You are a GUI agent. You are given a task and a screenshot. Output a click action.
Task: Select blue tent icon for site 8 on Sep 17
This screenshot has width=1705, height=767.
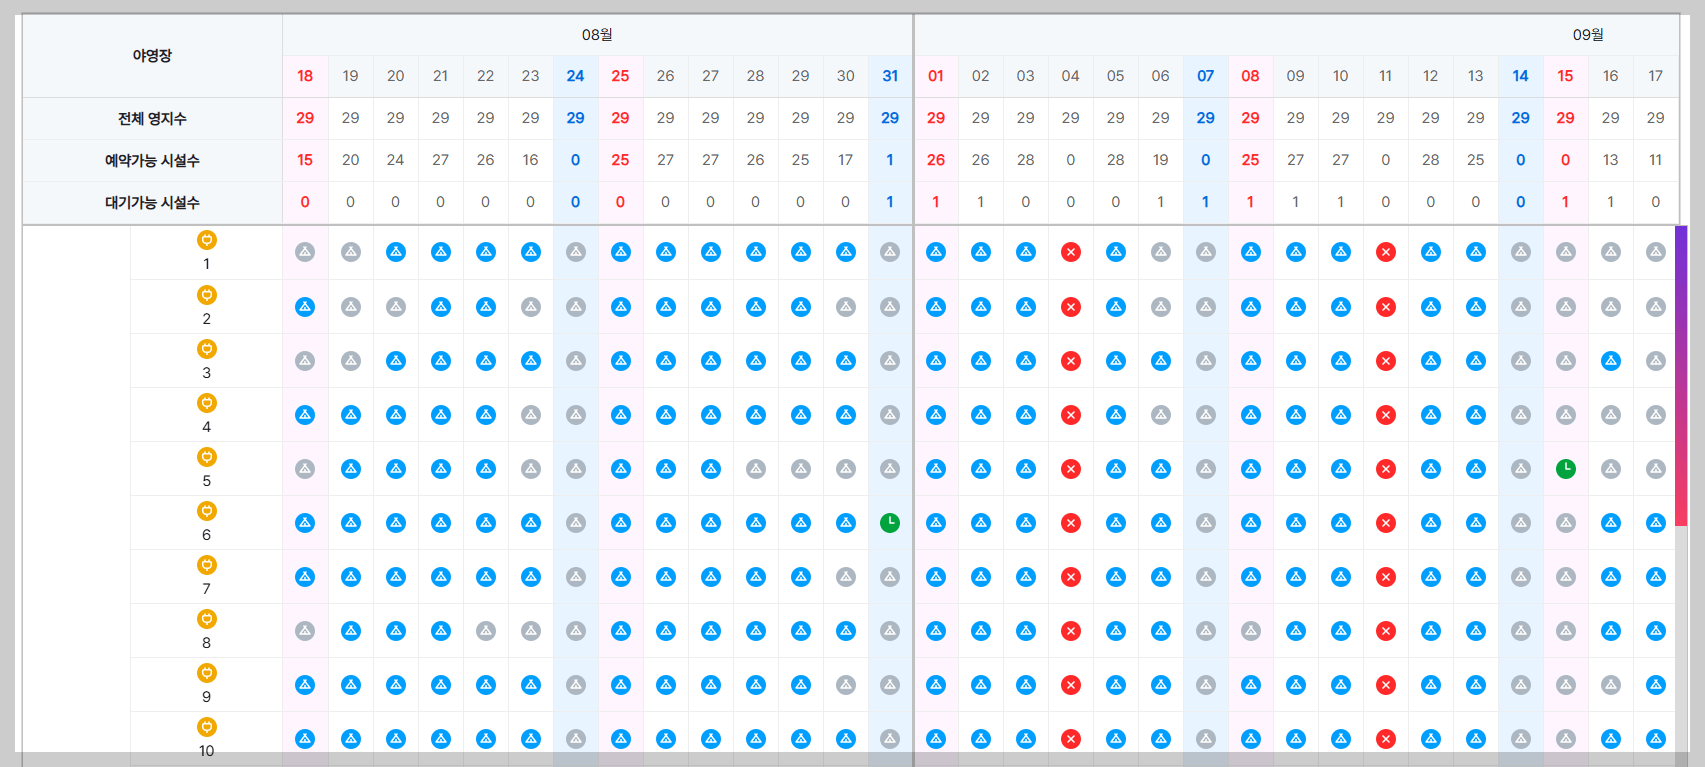point(1656,631)
